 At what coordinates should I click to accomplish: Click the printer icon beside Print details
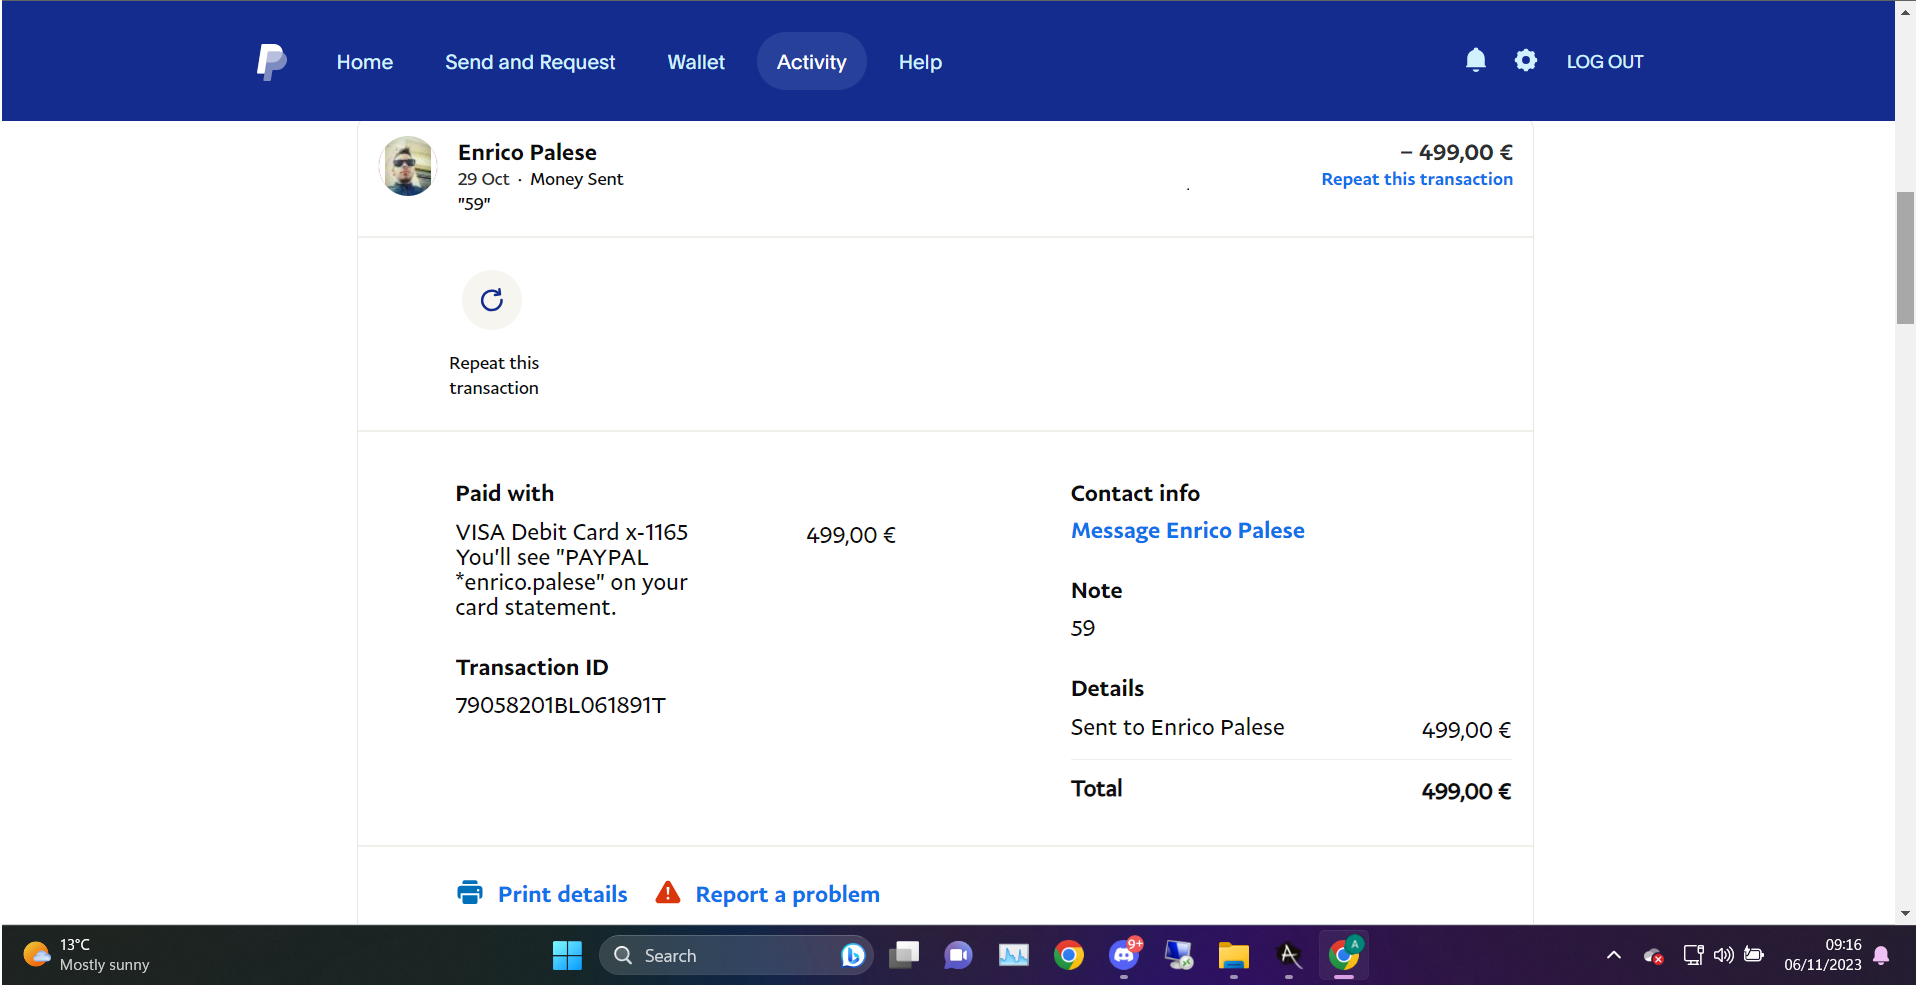(x=470, y=893)
